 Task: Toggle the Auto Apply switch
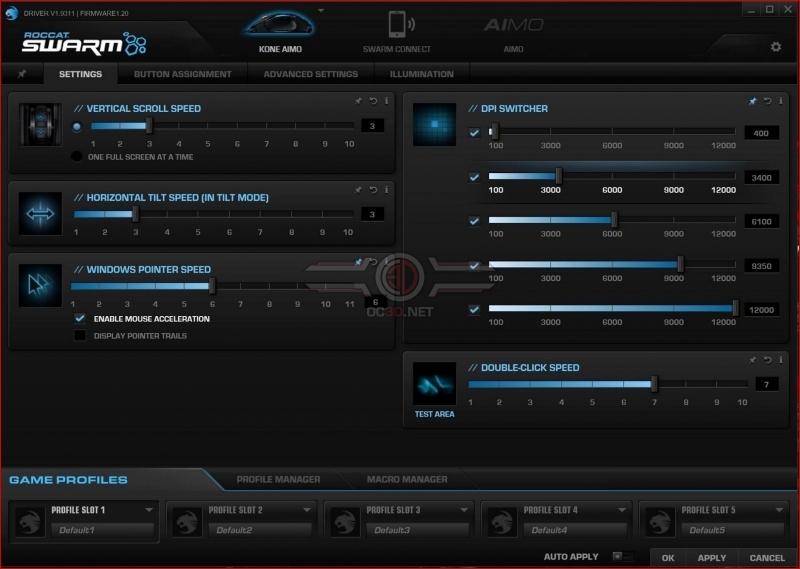click(x=622, y=556)
